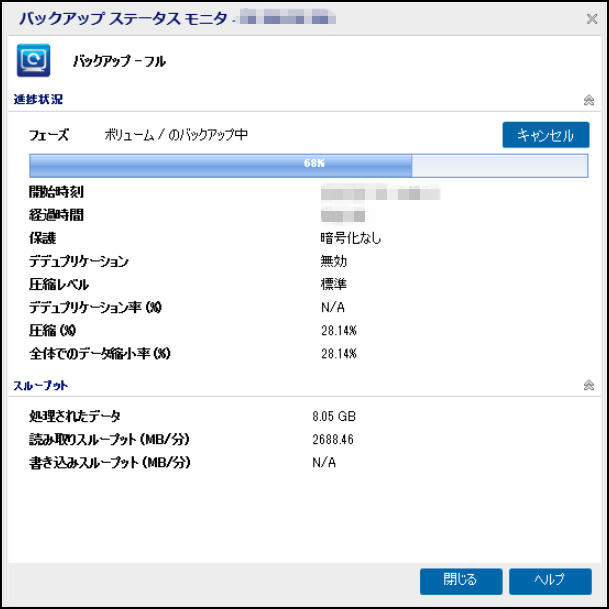Select the phase text ボリューム / のバックアップ中
Screen dimensions: 609x609
tap(176, 135)
